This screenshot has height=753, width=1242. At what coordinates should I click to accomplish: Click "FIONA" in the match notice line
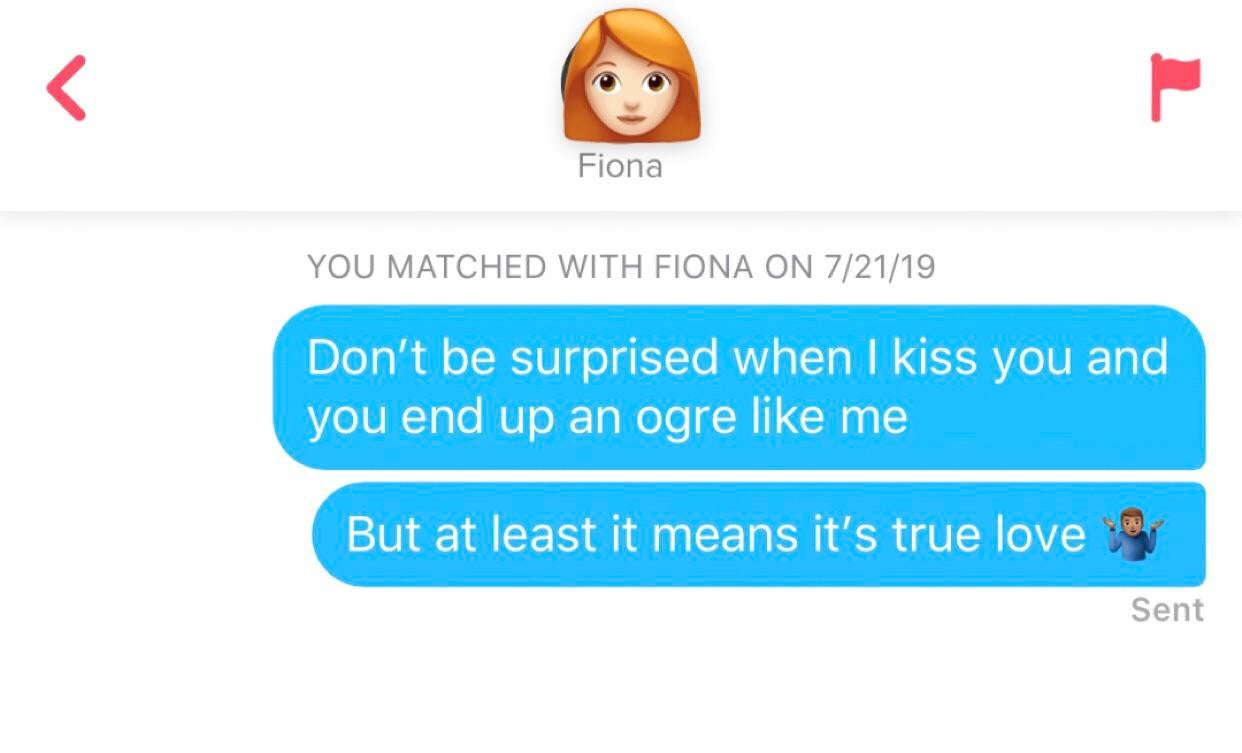(x=704, y=267)
